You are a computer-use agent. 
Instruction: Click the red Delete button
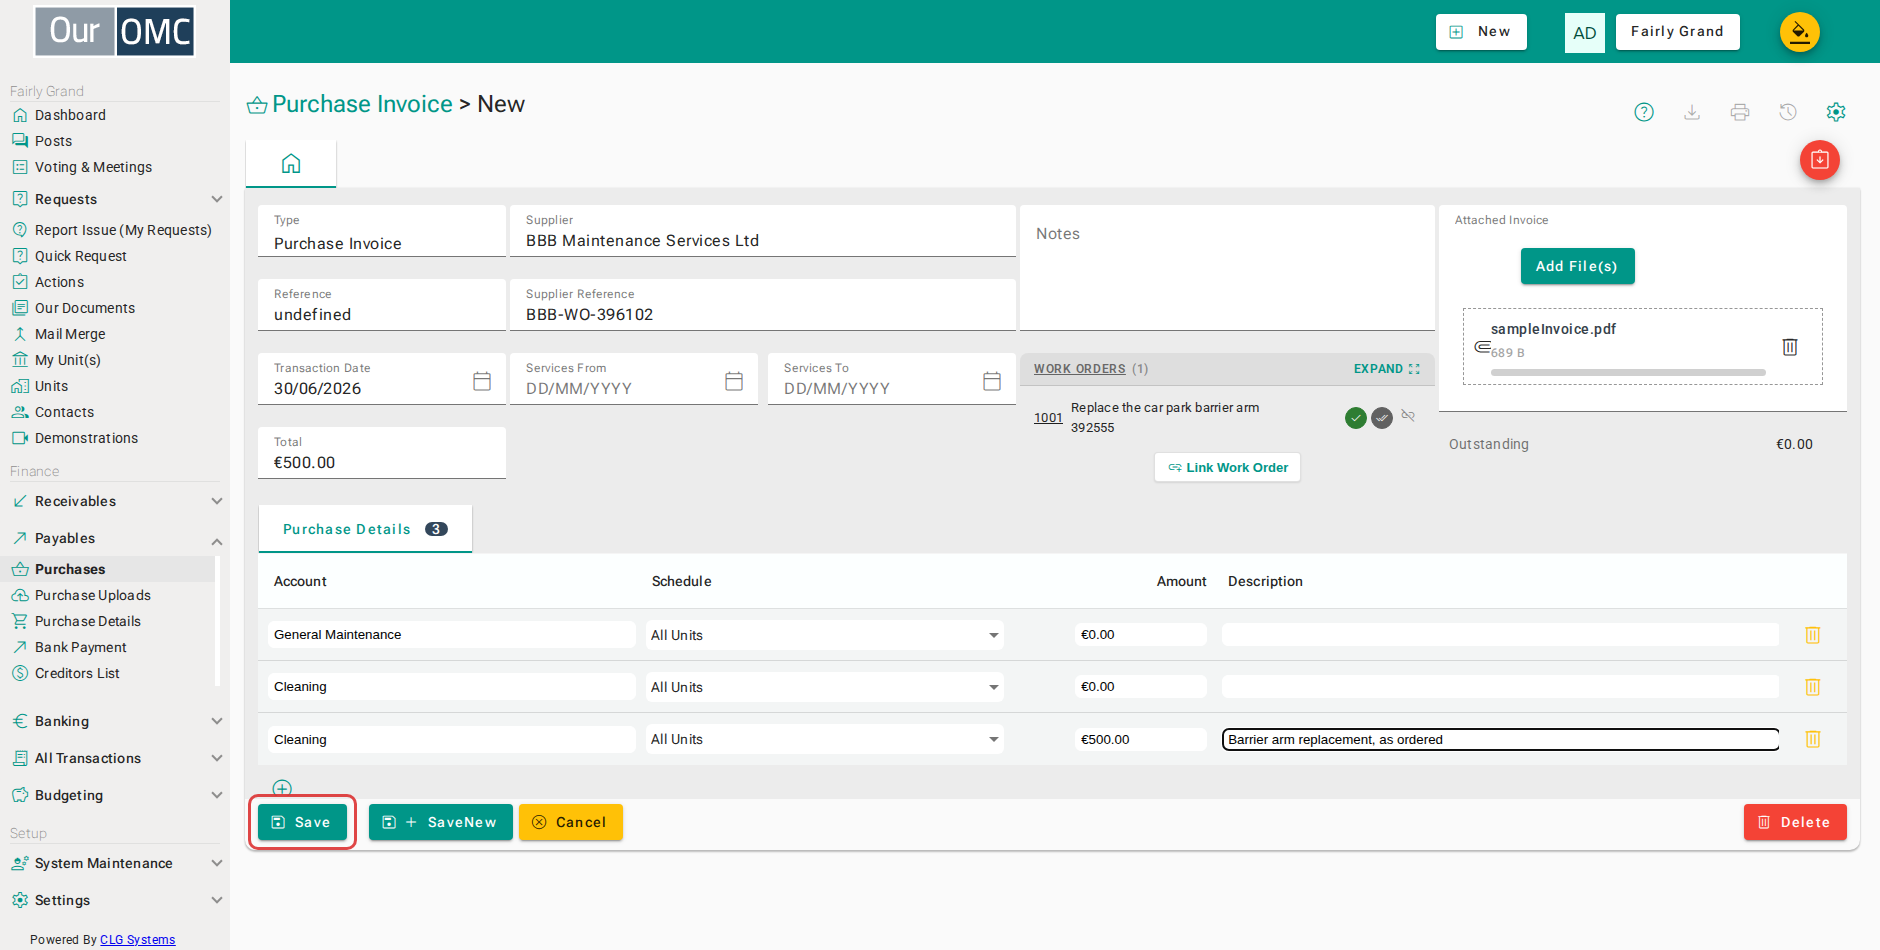click(x=1795, y=822)
